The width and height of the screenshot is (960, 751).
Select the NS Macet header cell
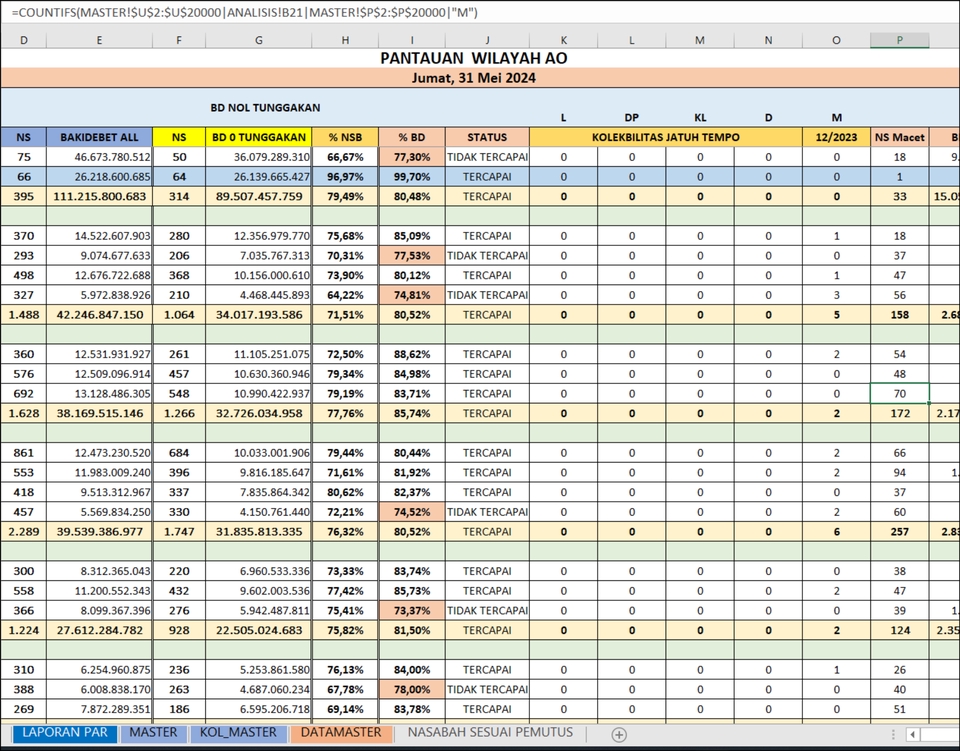[x=899, y=137]
